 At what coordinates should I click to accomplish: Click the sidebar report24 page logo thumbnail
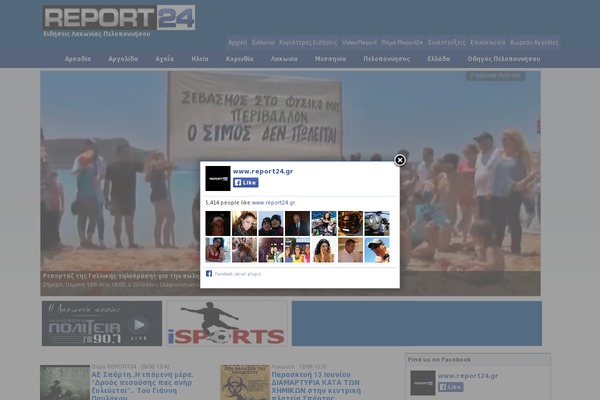click(x=423, y=383)
